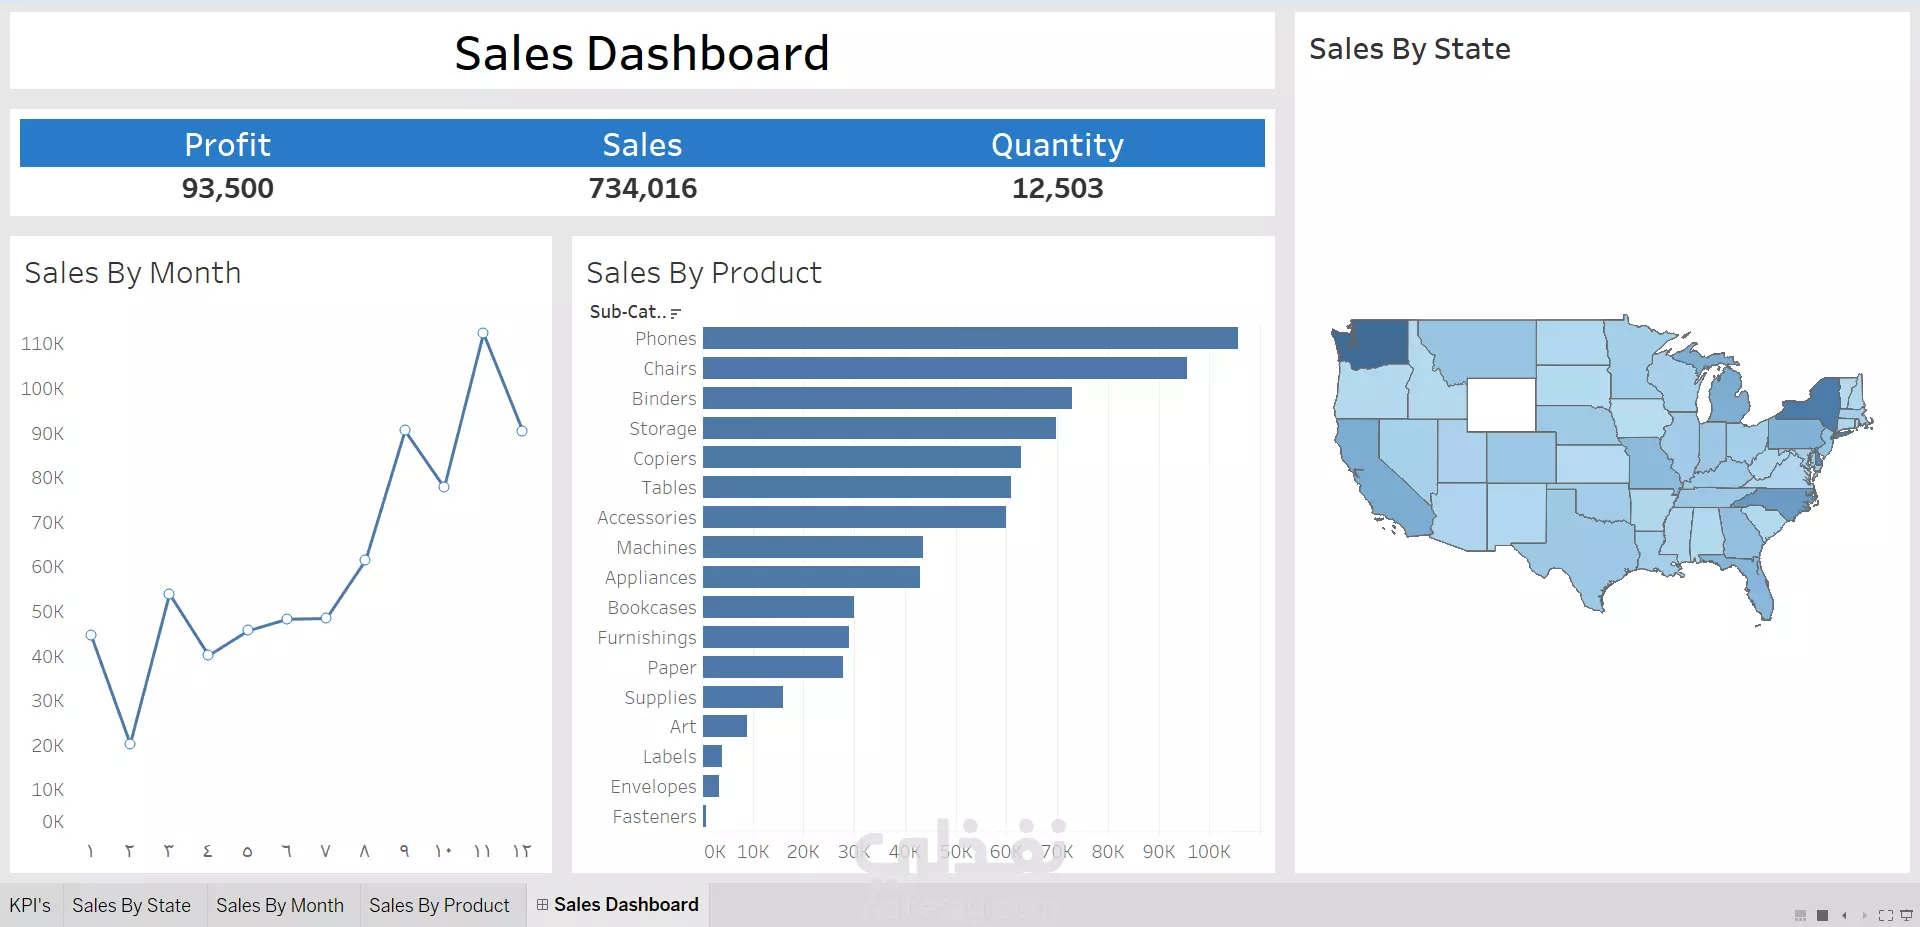Click the Sub-Cat.. column header

pyautogui.click(x=627, y=312)
